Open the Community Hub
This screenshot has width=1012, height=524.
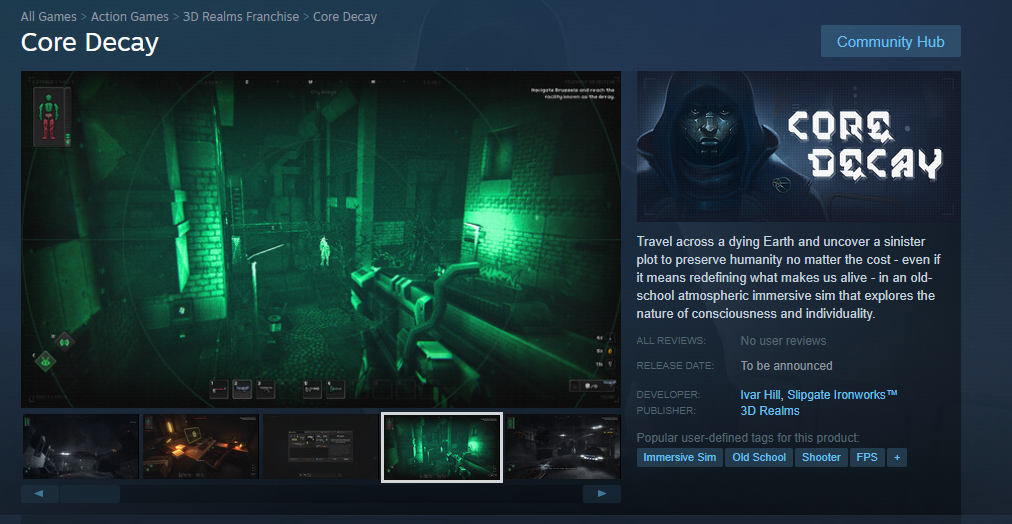891,41
